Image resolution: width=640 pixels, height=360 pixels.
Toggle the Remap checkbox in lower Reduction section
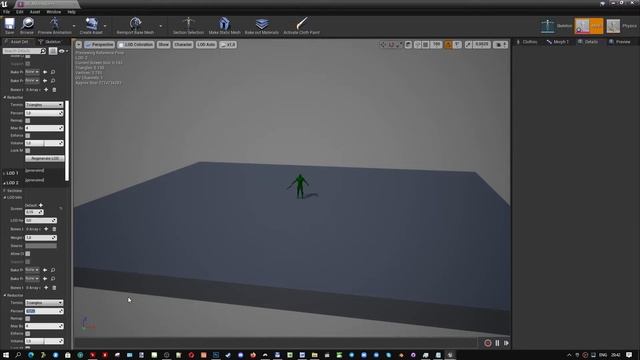click(x=28, y=318)
